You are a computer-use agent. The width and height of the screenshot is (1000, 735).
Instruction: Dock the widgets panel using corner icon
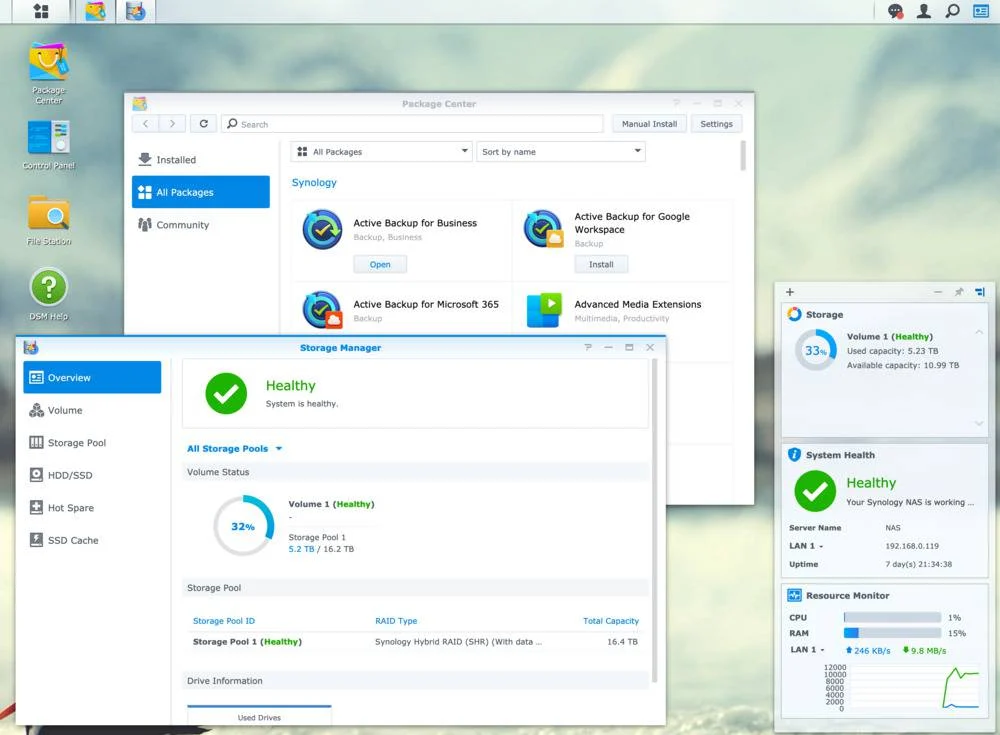pos(980,292)
